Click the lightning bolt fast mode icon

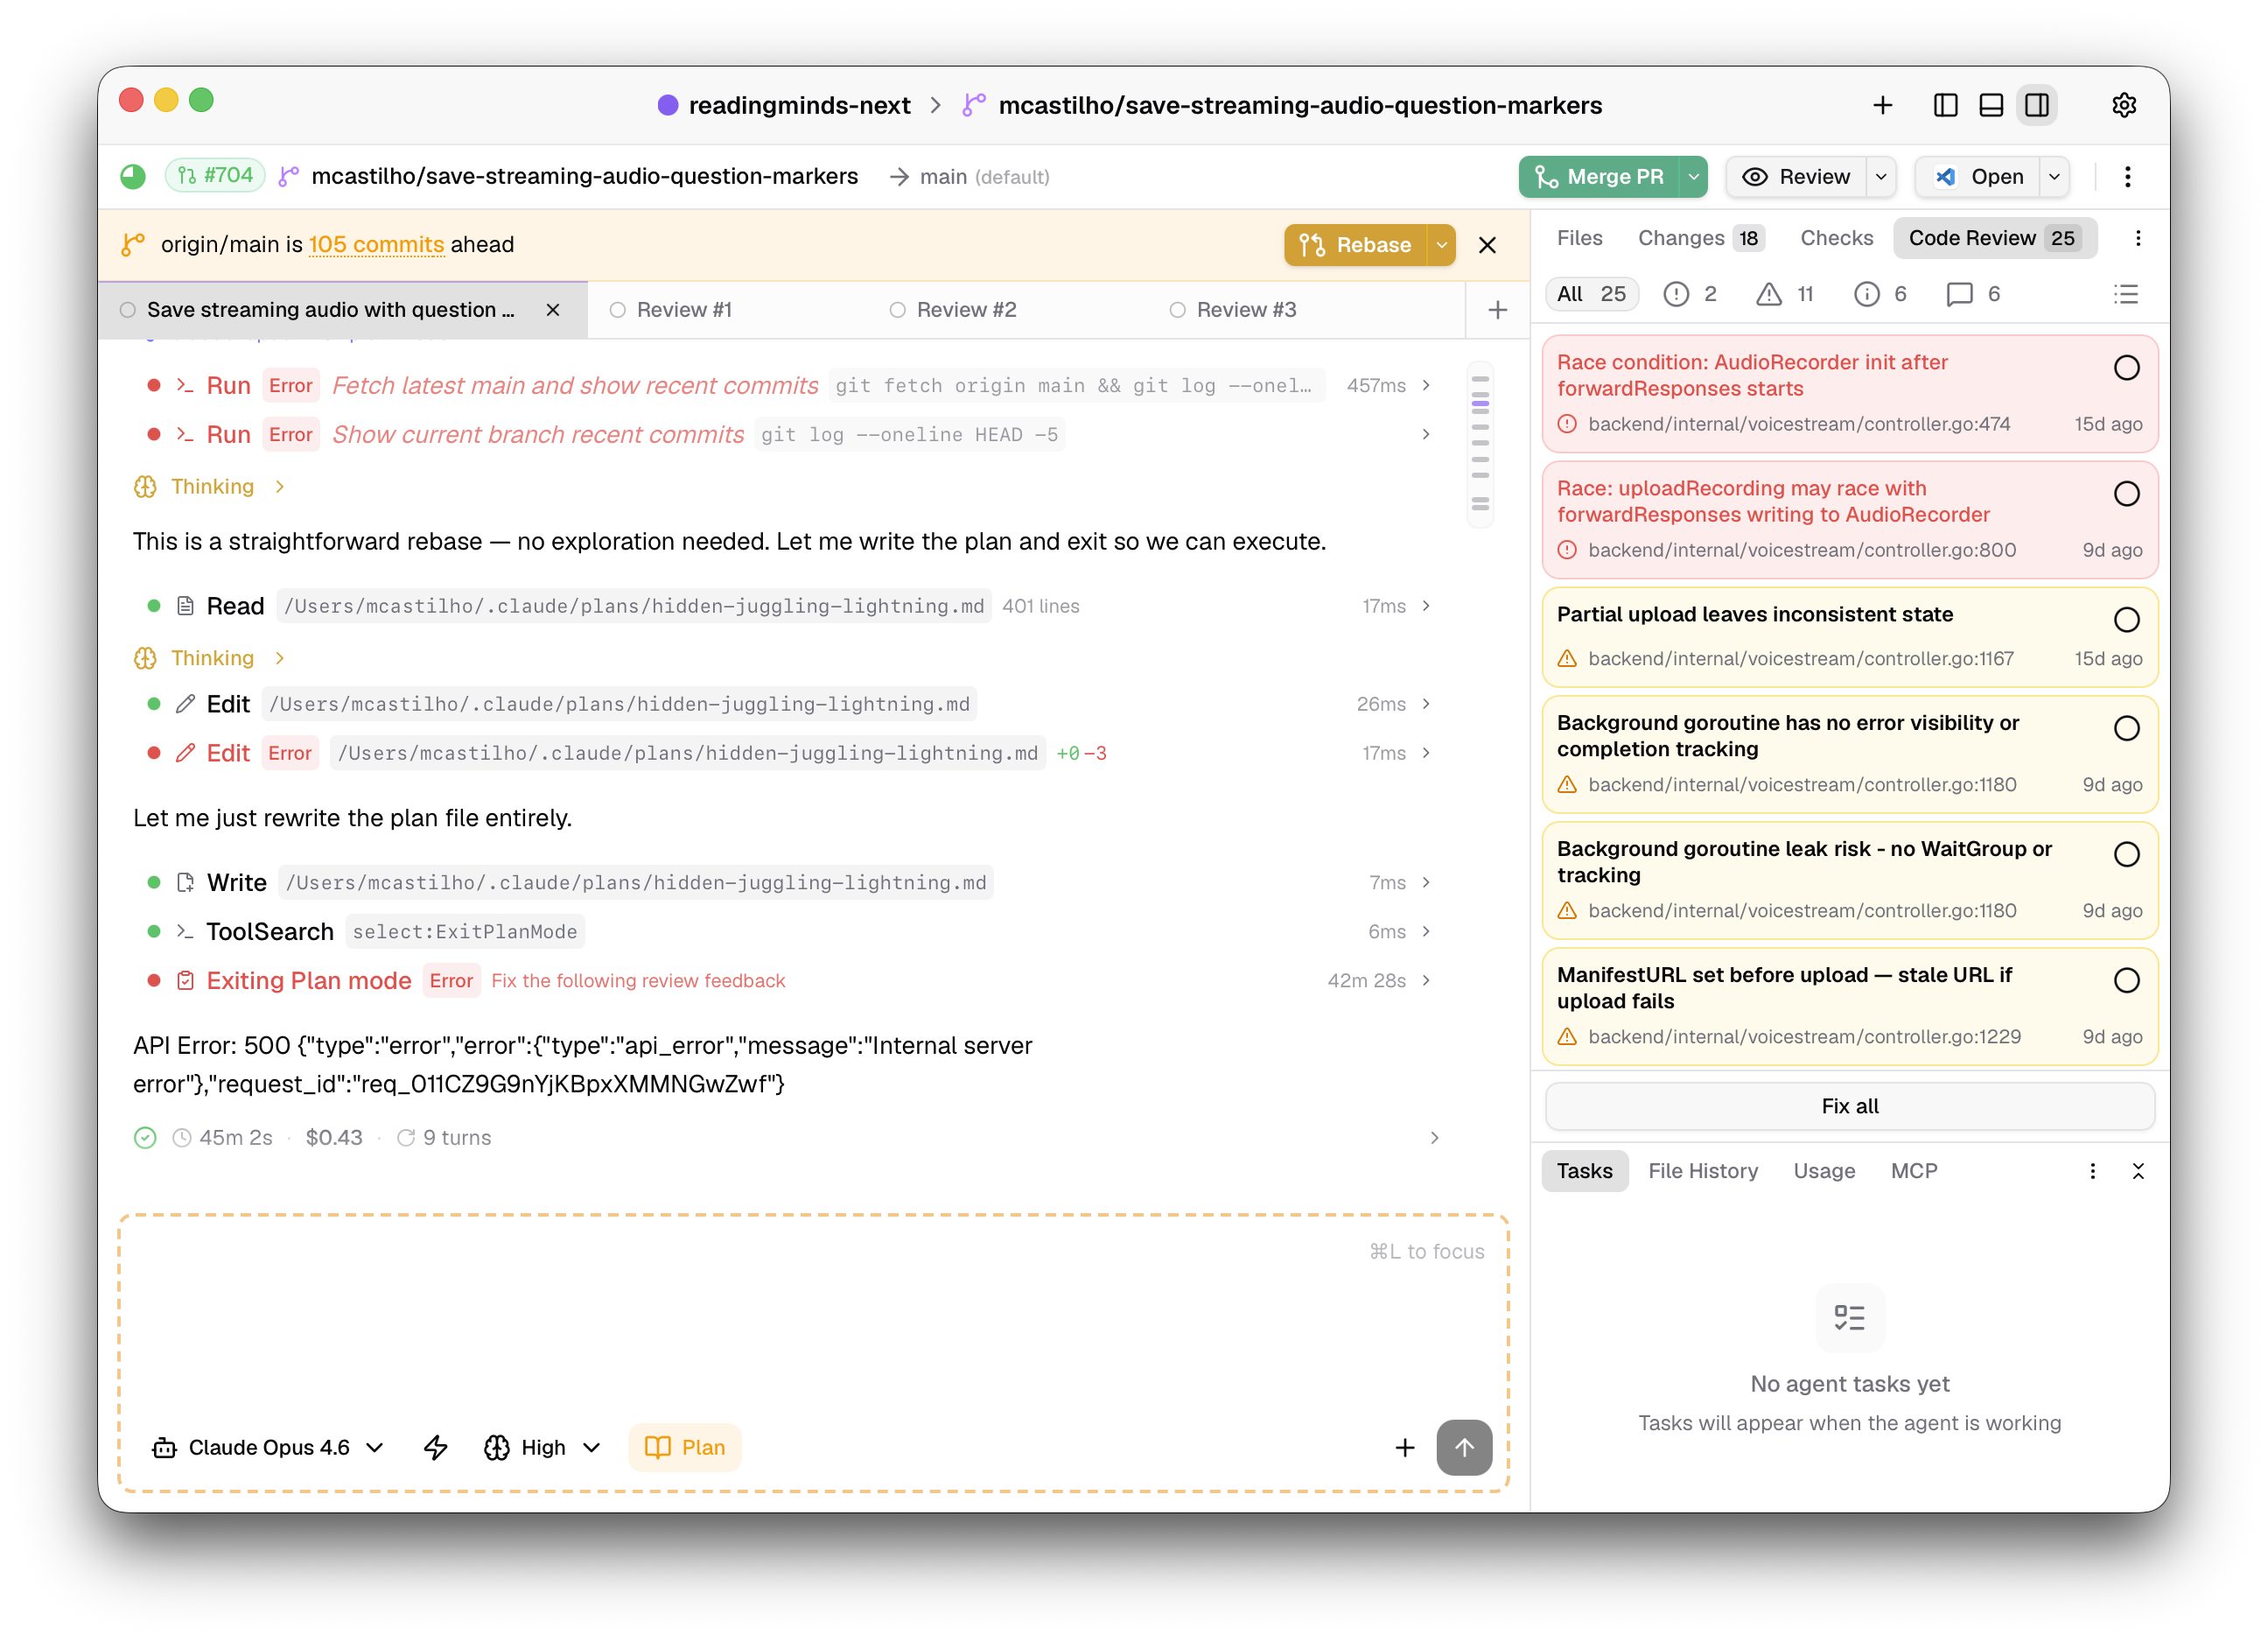click(x=436, y=1447)
